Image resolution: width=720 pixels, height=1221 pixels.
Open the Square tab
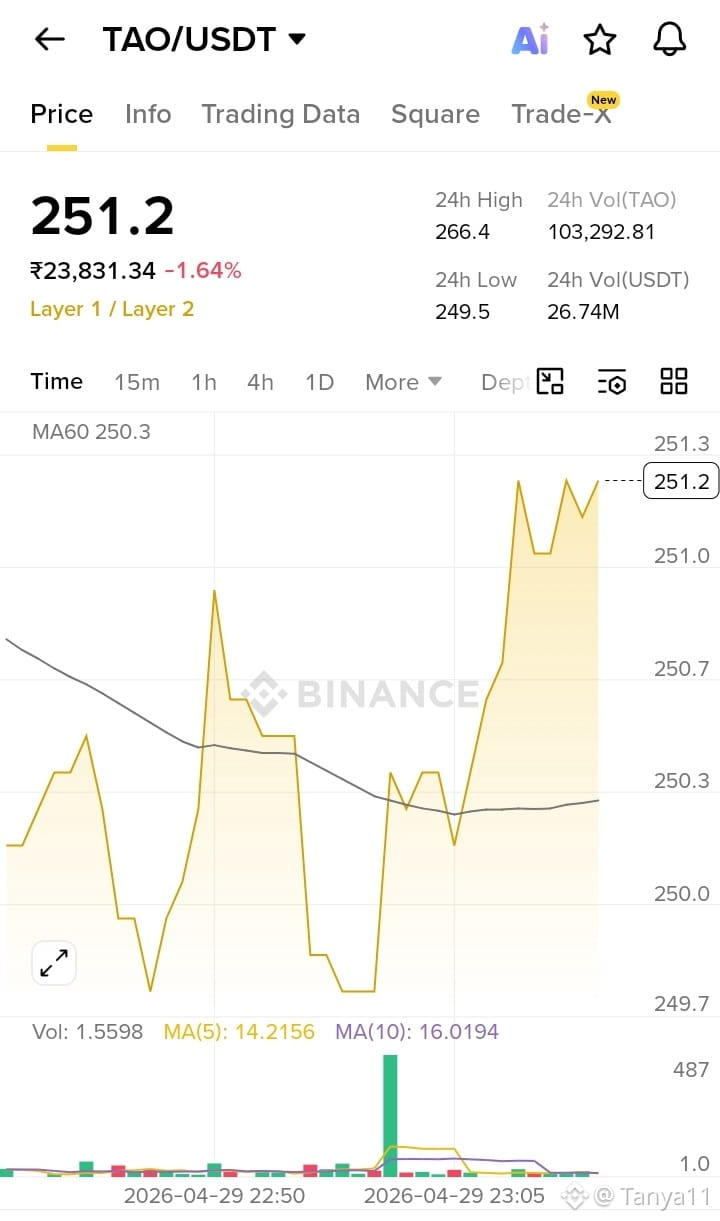[x=435, y=114]
